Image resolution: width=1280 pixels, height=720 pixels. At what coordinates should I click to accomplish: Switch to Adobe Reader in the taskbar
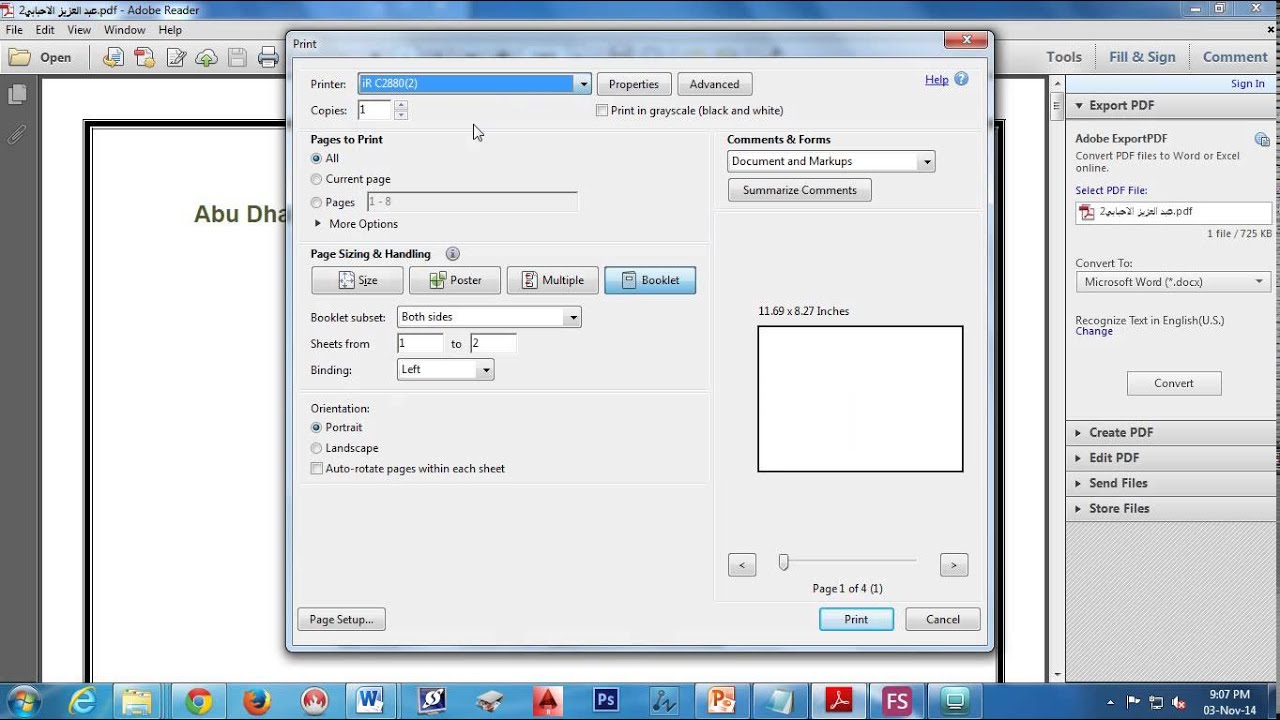tap(838, 700)
